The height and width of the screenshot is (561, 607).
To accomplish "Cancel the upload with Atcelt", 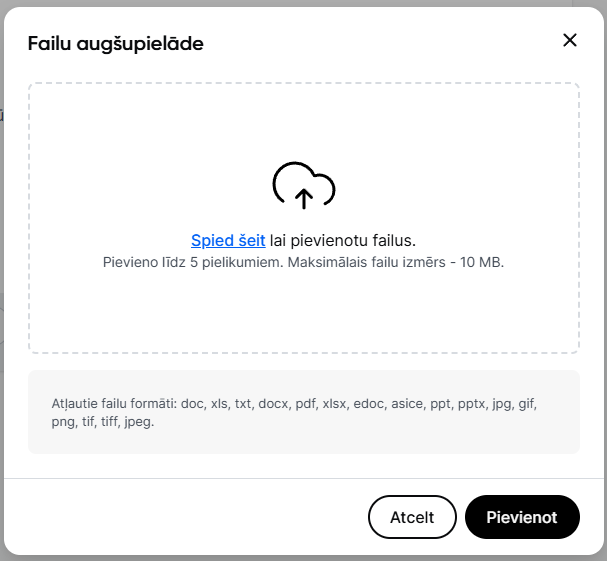I will 412,517.
